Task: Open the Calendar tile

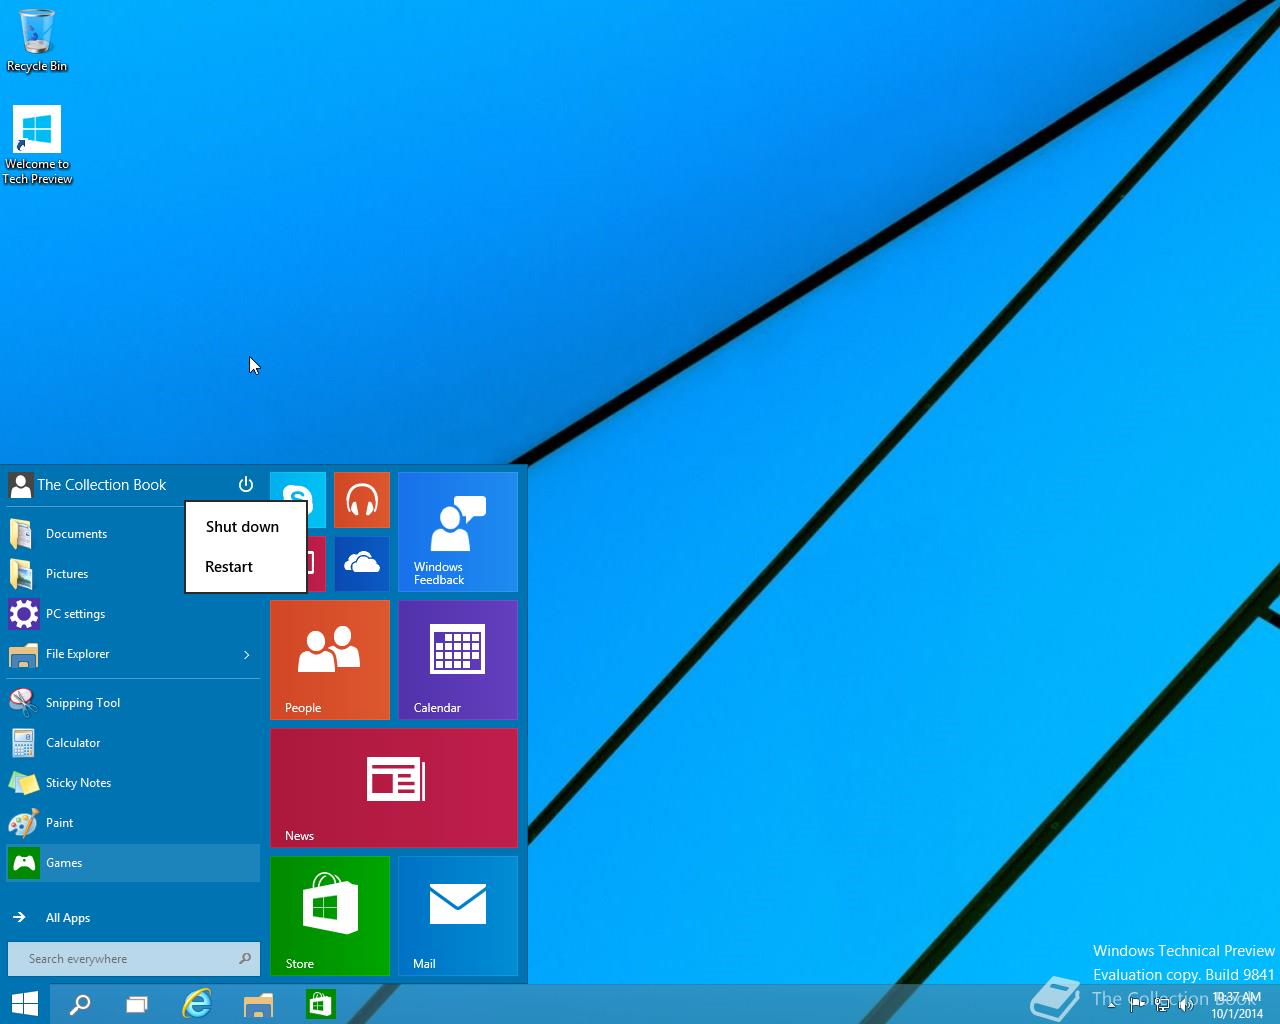Action: [458, 660]
